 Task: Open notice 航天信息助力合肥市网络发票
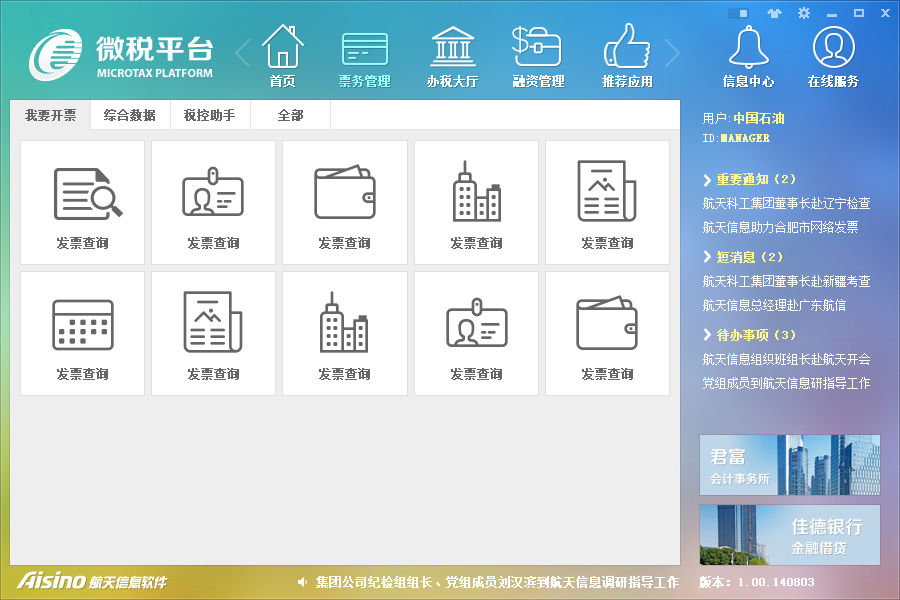(x=780, y=227)
